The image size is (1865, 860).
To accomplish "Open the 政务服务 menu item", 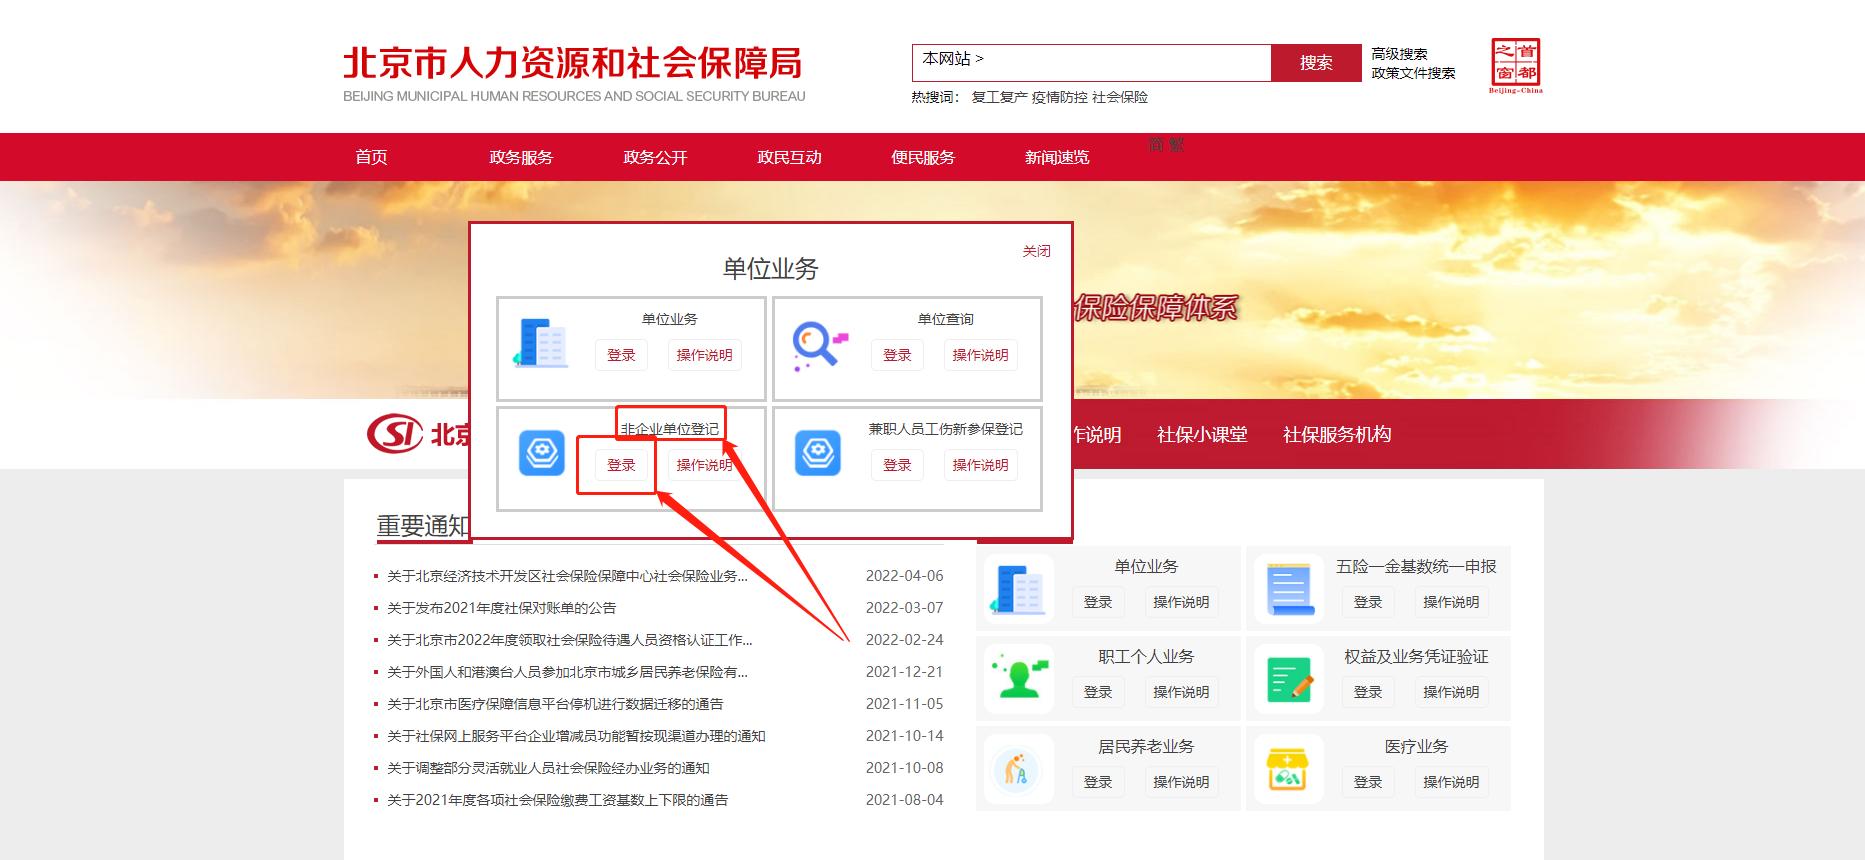I will tap(521, 157).
